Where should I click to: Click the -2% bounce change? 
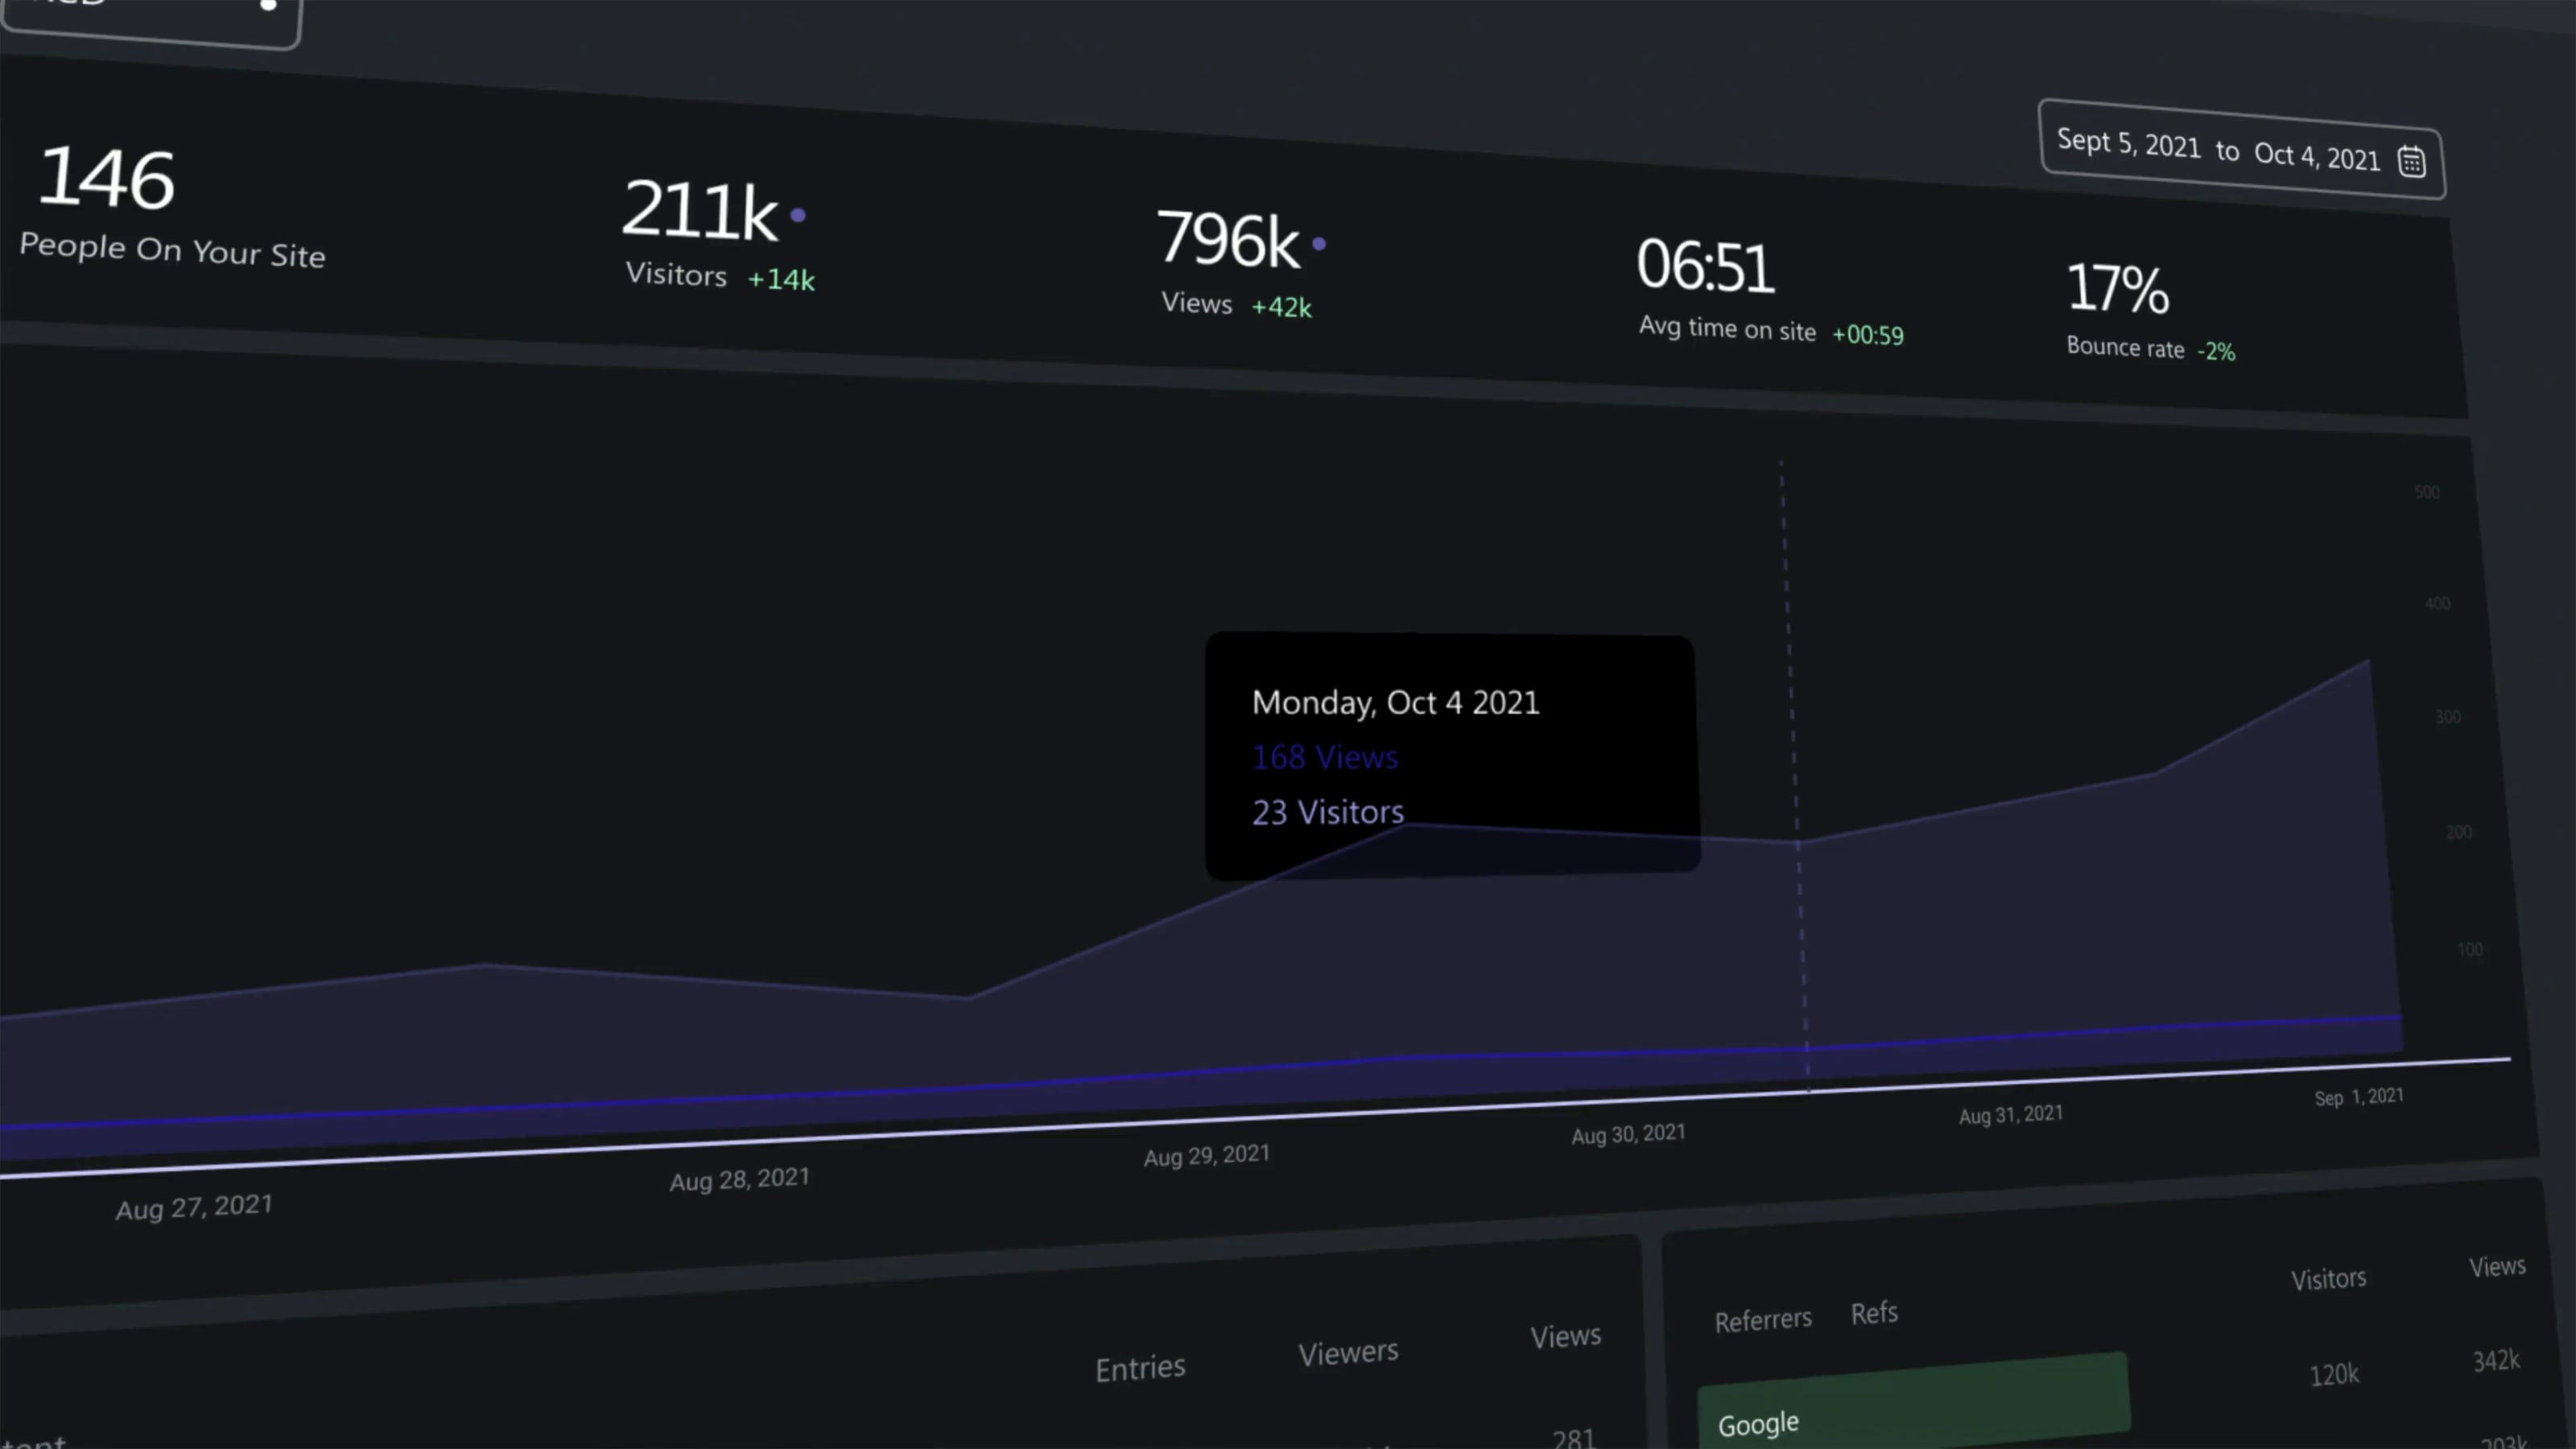[2215, 351]
